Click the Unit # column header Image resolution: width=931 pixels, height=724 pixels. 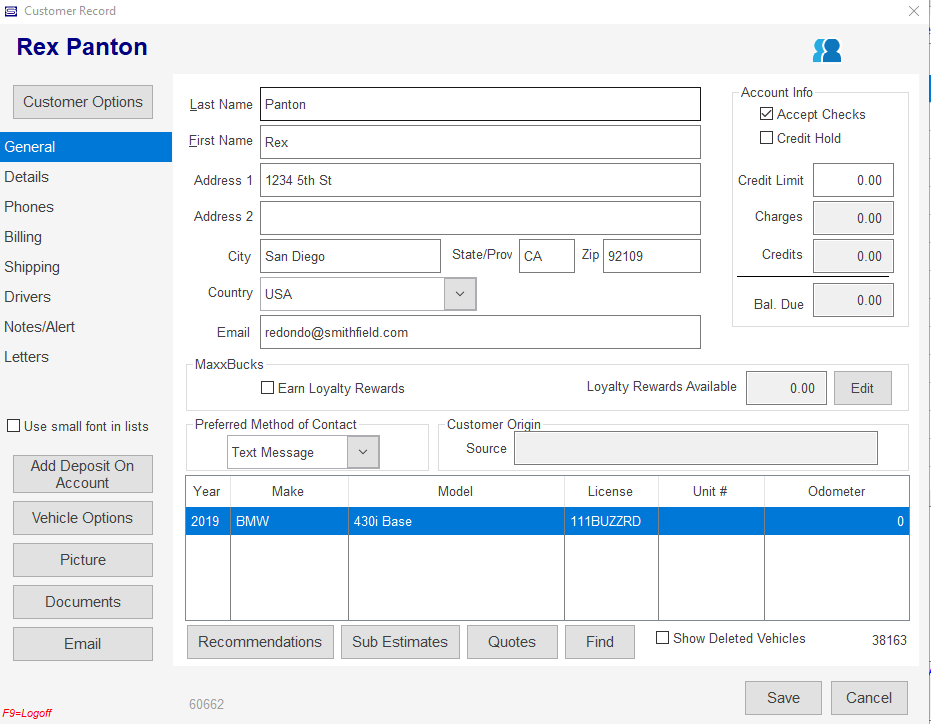711,491
